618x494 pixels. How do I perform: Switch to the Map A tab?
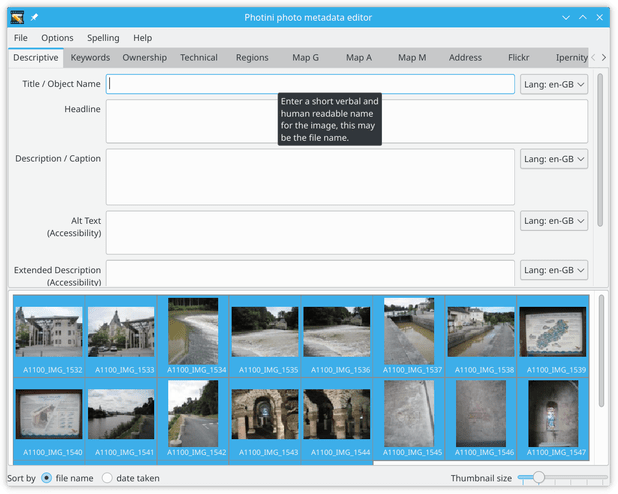point(359,58)
